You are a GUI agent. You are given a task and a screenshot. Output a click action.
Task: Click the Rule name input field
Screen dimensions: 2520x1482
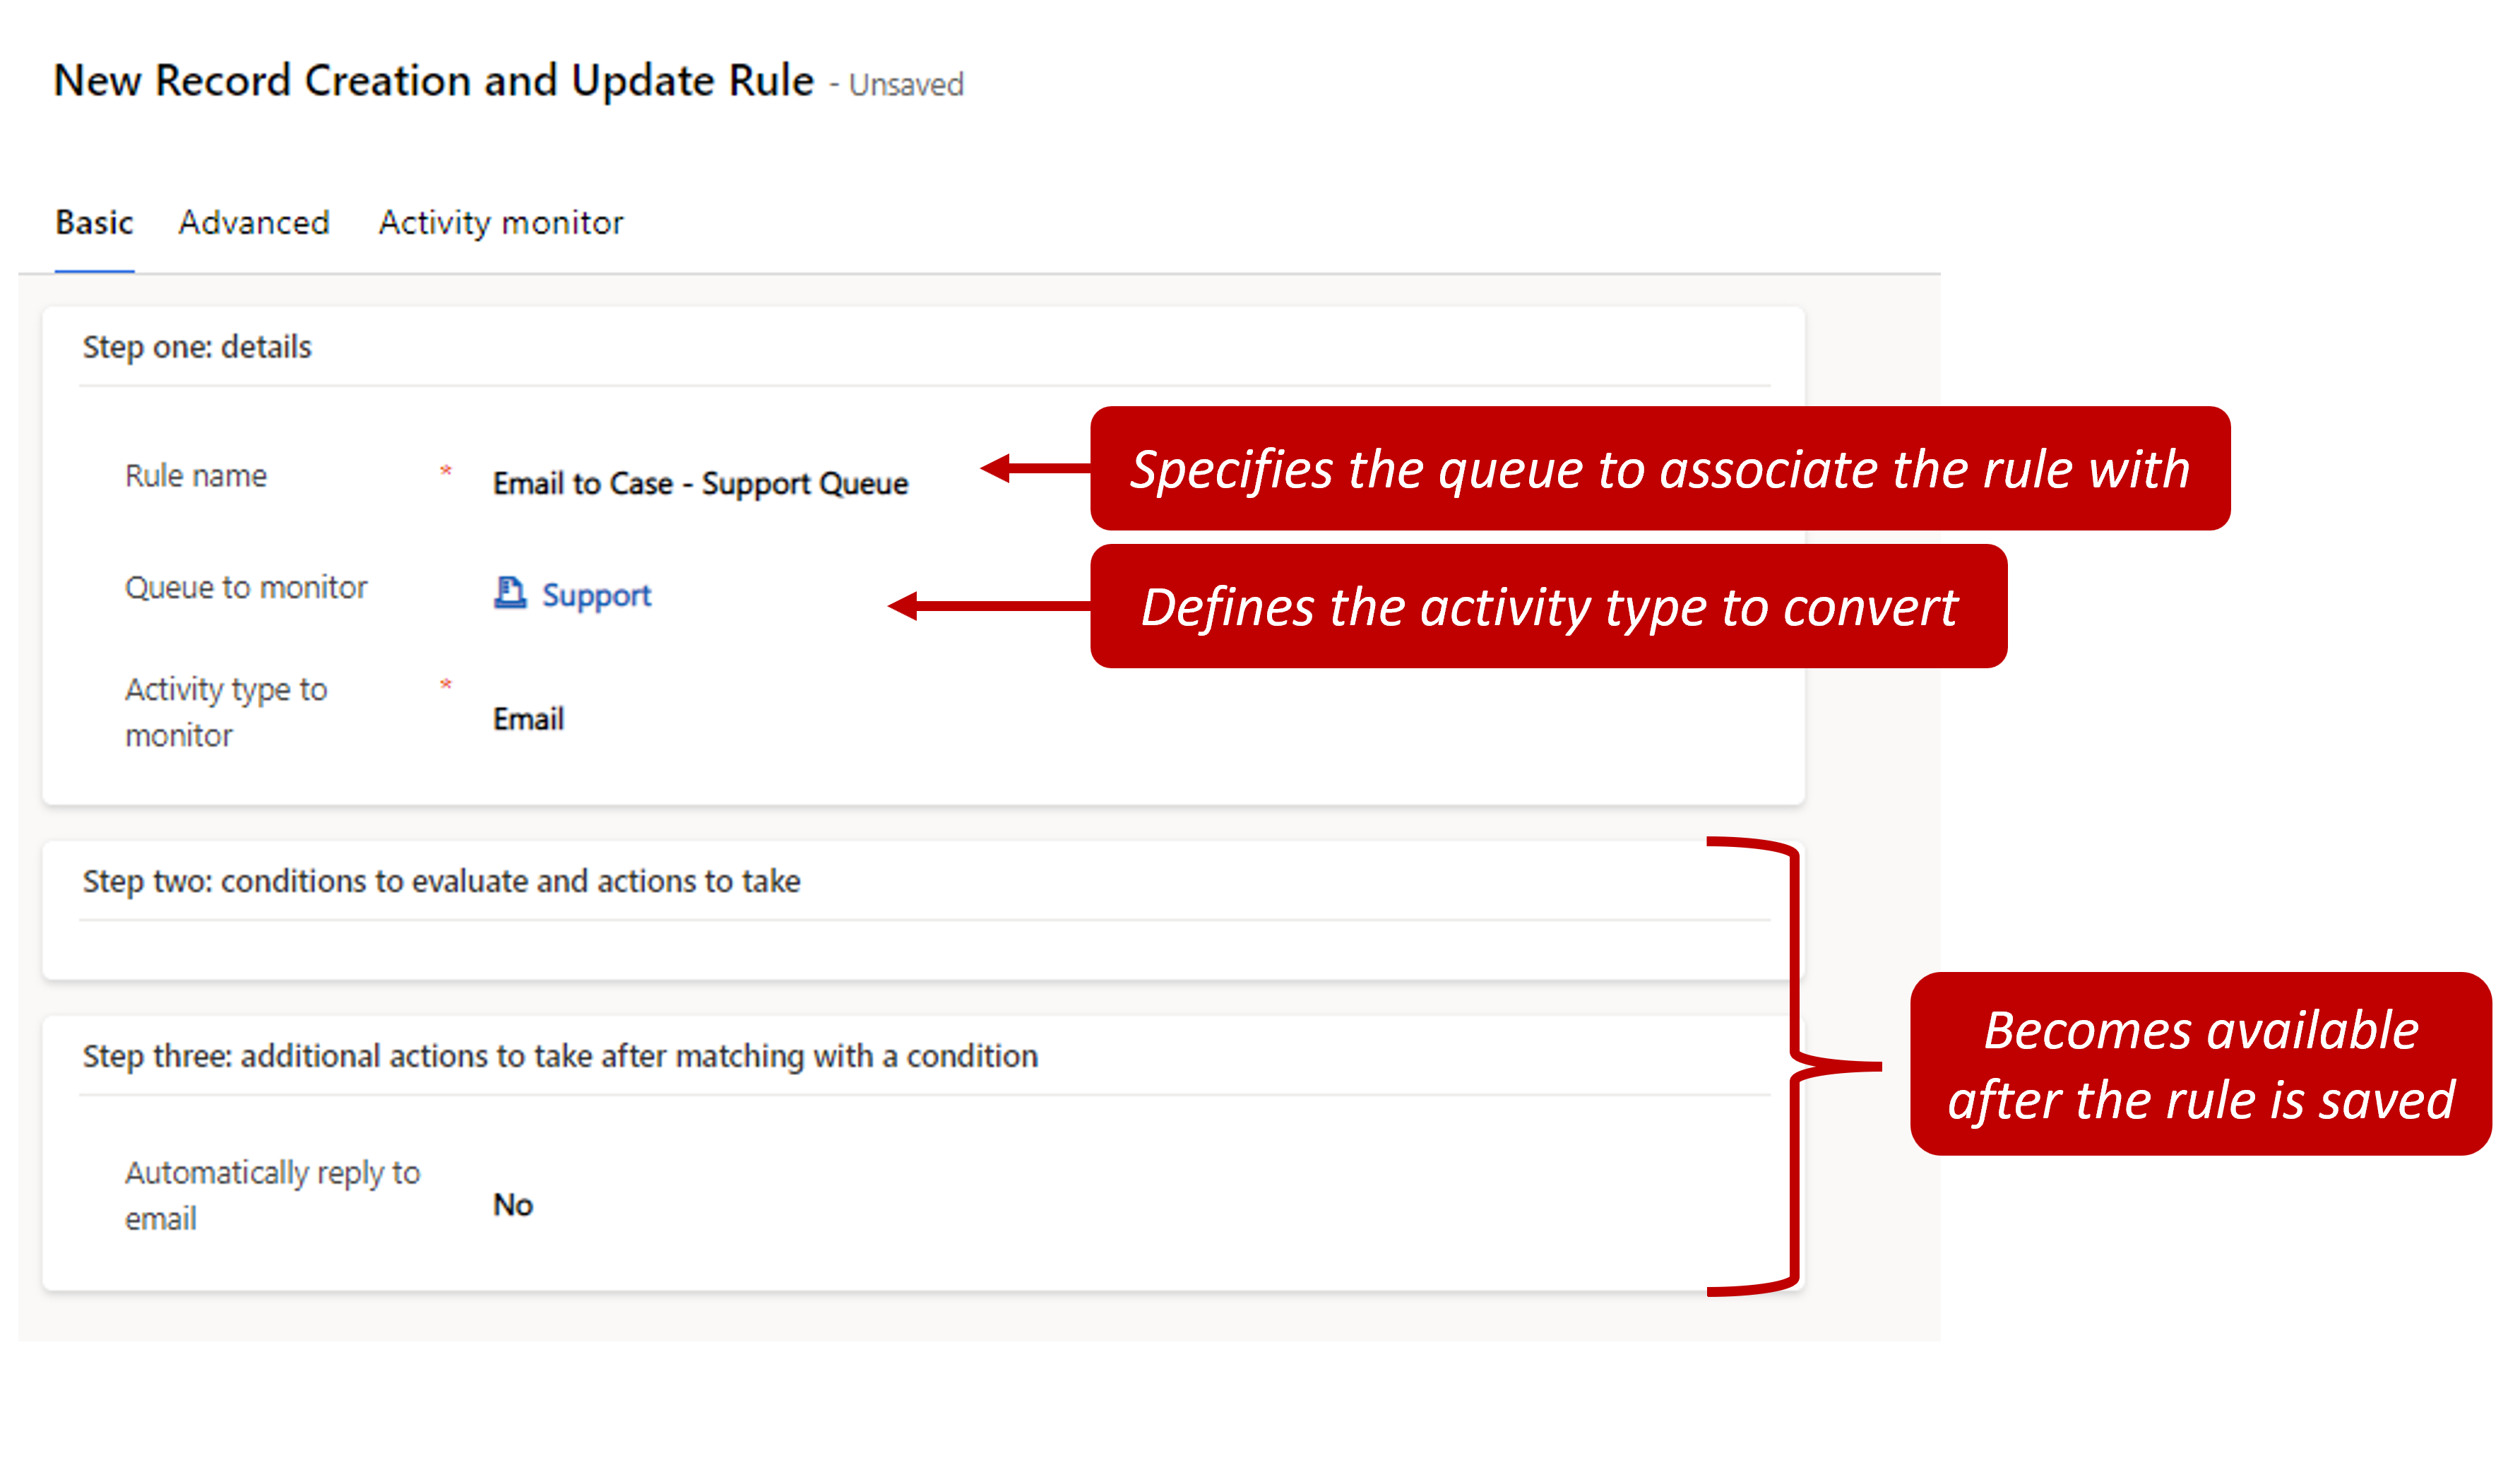(700, 484)
